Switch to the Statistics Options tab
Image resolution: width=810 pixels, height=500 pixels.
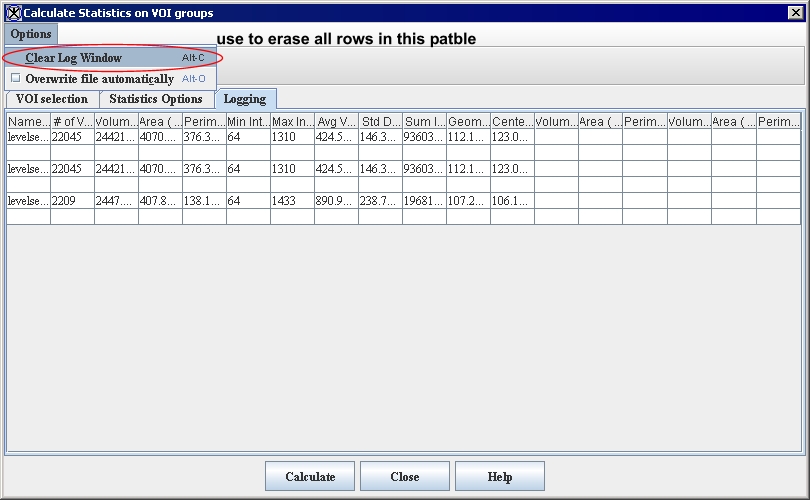pos(156,99)
